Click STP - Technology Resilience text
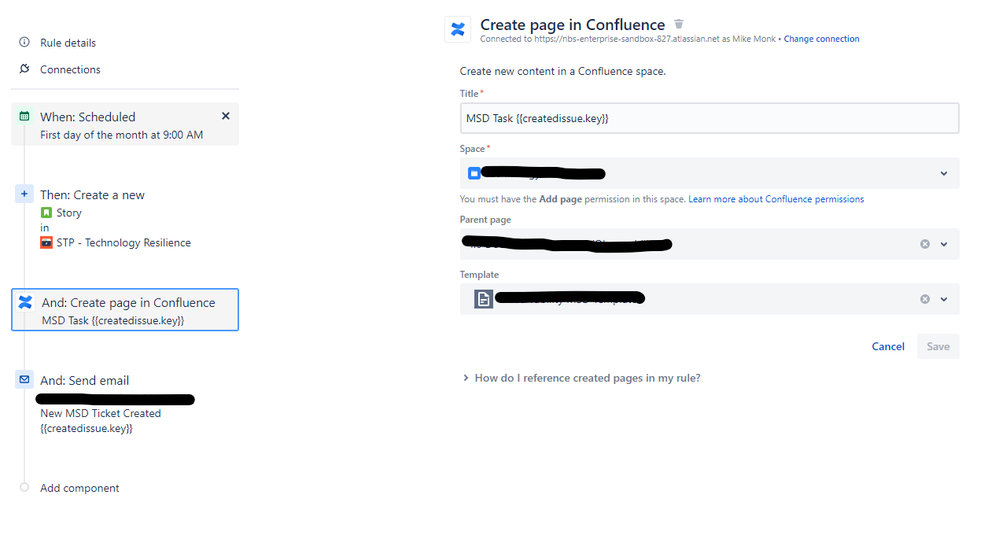 click(x=124, y=243)
